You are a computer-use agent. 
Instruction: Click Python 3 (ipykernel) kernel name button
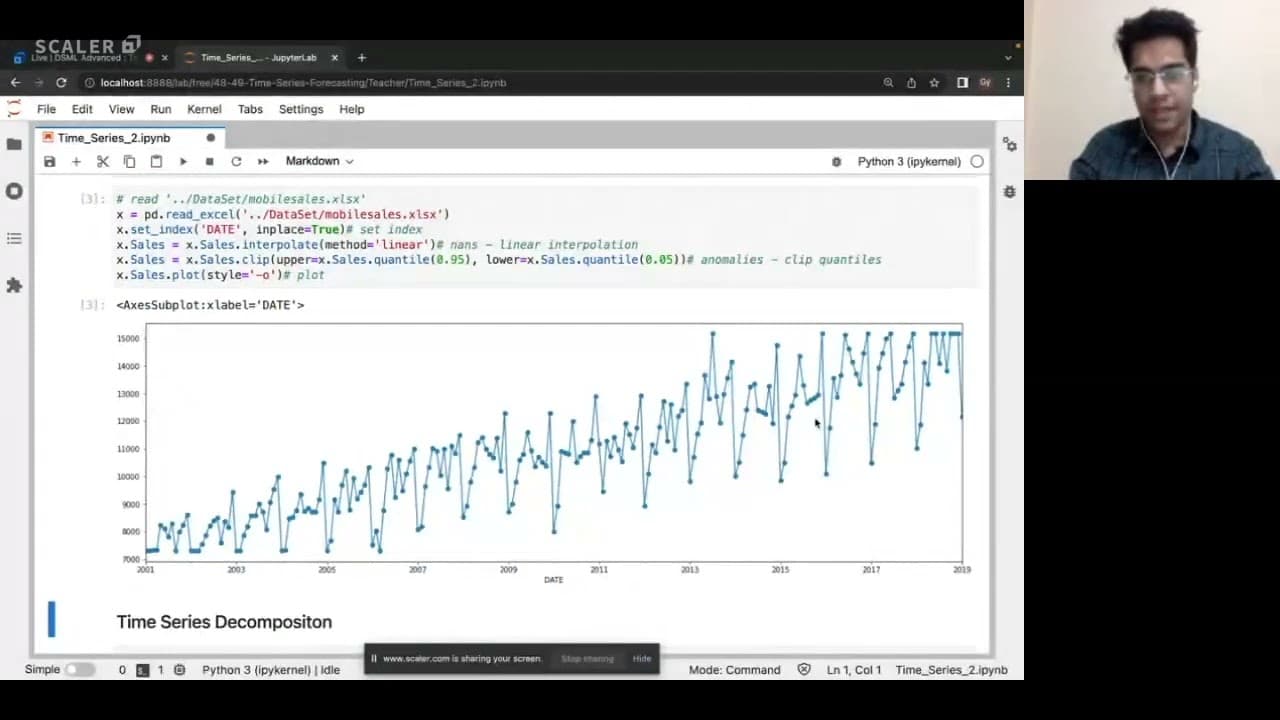(909, 161)
